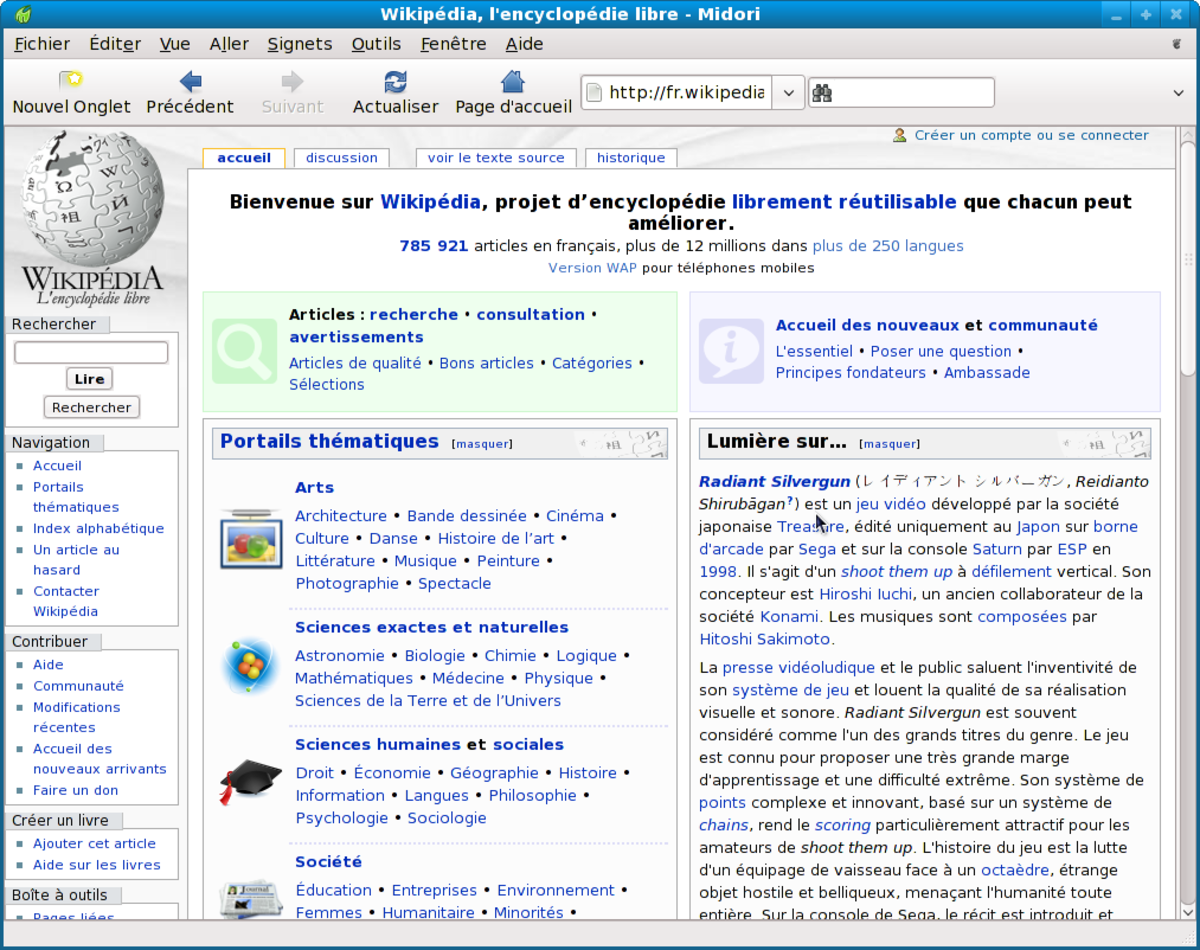Open a new tab with Nouvel Onglet icon
This screenshot has width=1200, height=950.
pos(71,81)
